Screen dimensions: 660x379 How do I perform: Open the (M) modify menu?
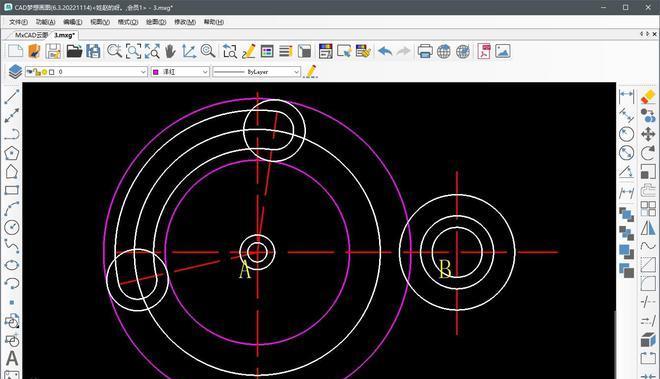[x=185, y=22]
